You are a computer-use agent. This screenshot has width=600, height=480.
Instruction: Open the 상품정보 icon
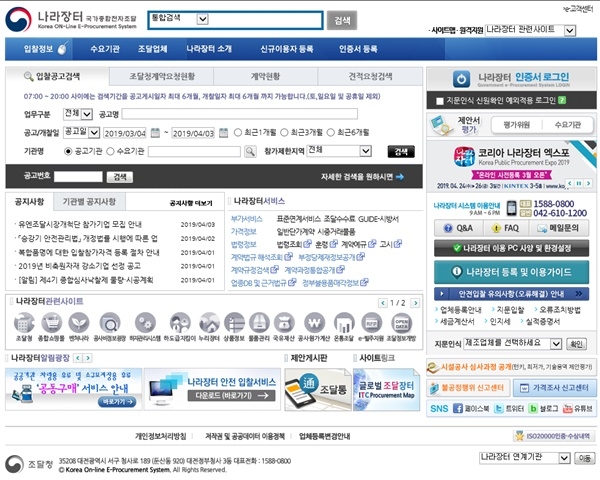tap(234, 323)
